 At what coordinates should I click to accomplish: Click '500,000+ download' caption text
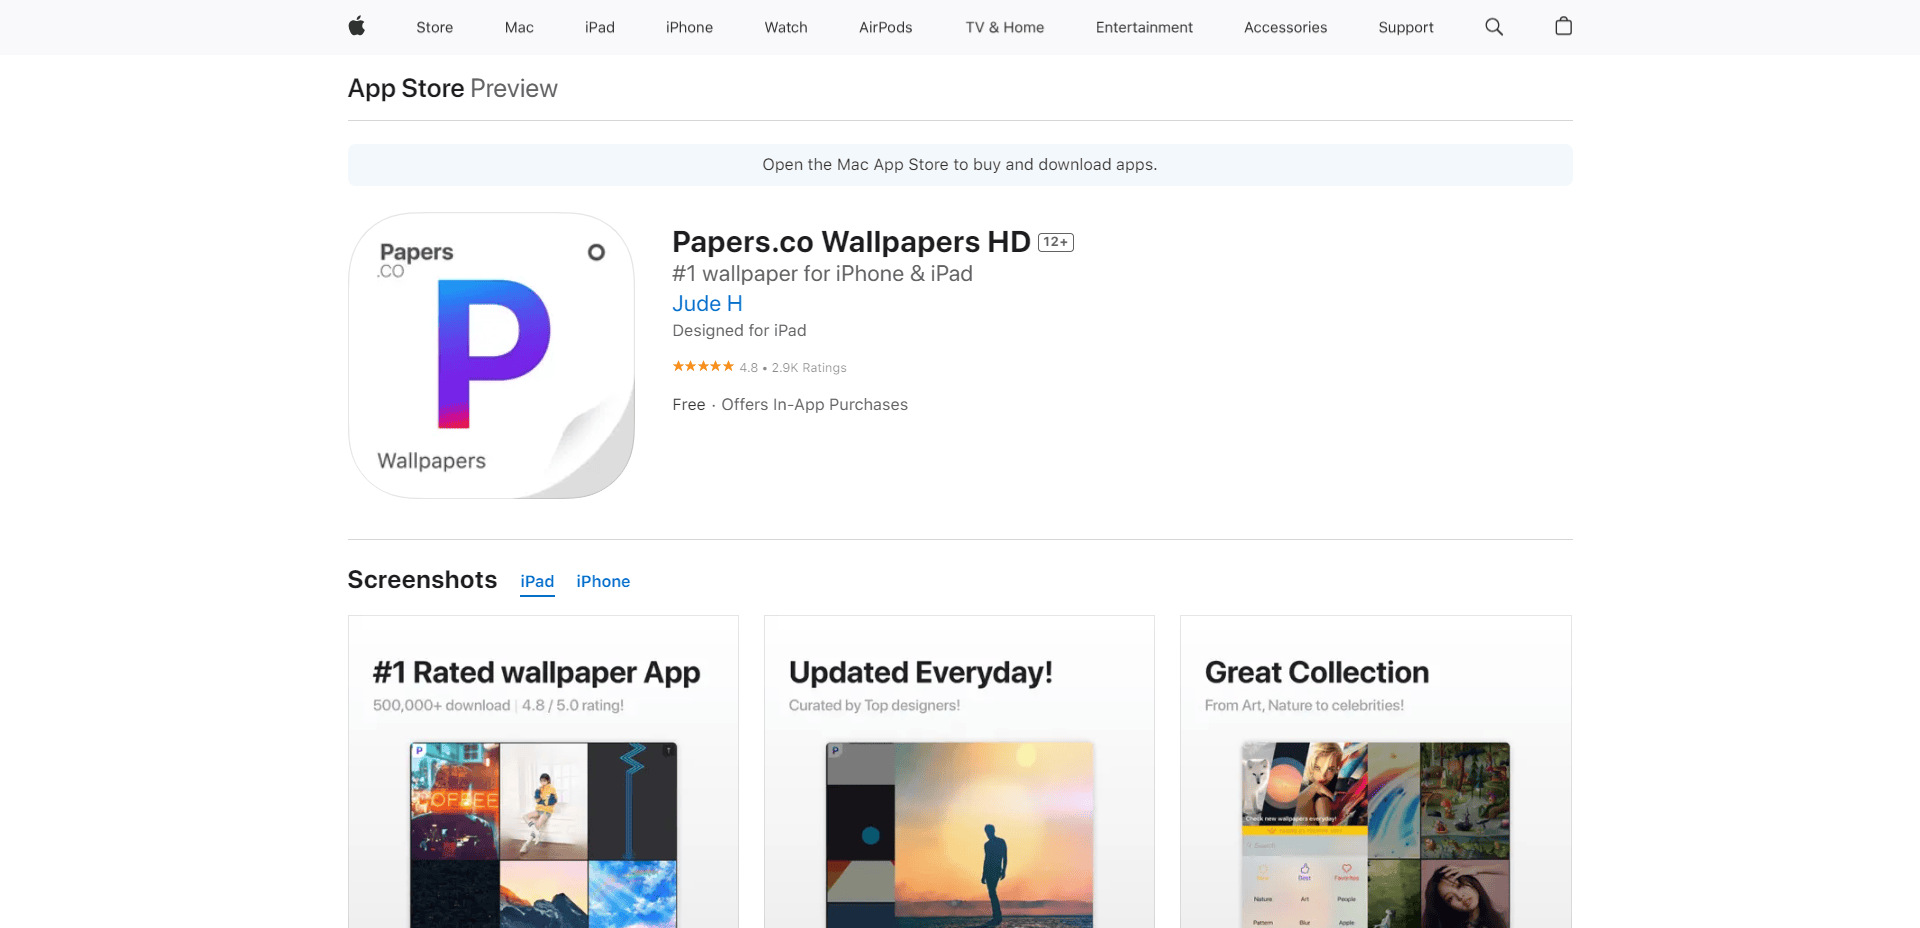(x=441, y=705)
